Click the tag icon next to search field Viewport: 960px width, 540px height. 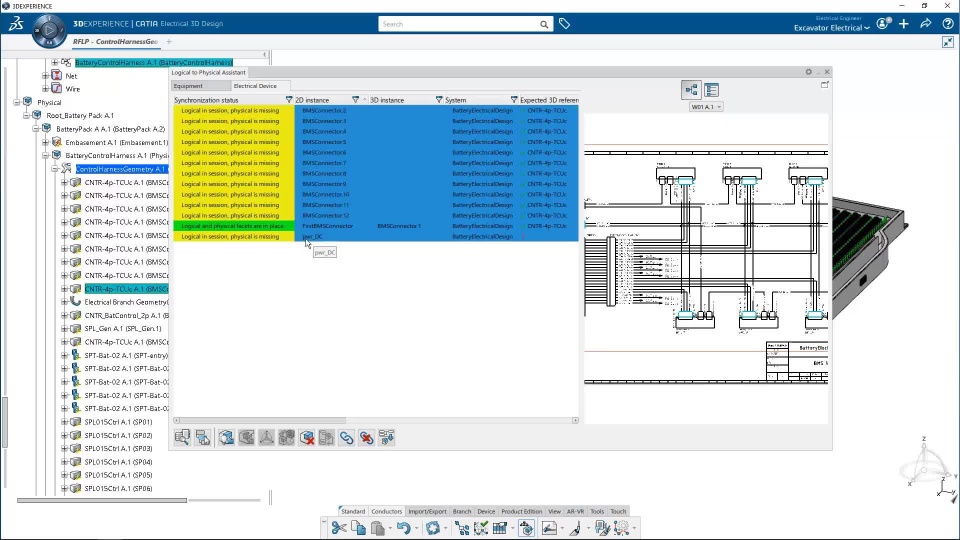coord(564,24)
